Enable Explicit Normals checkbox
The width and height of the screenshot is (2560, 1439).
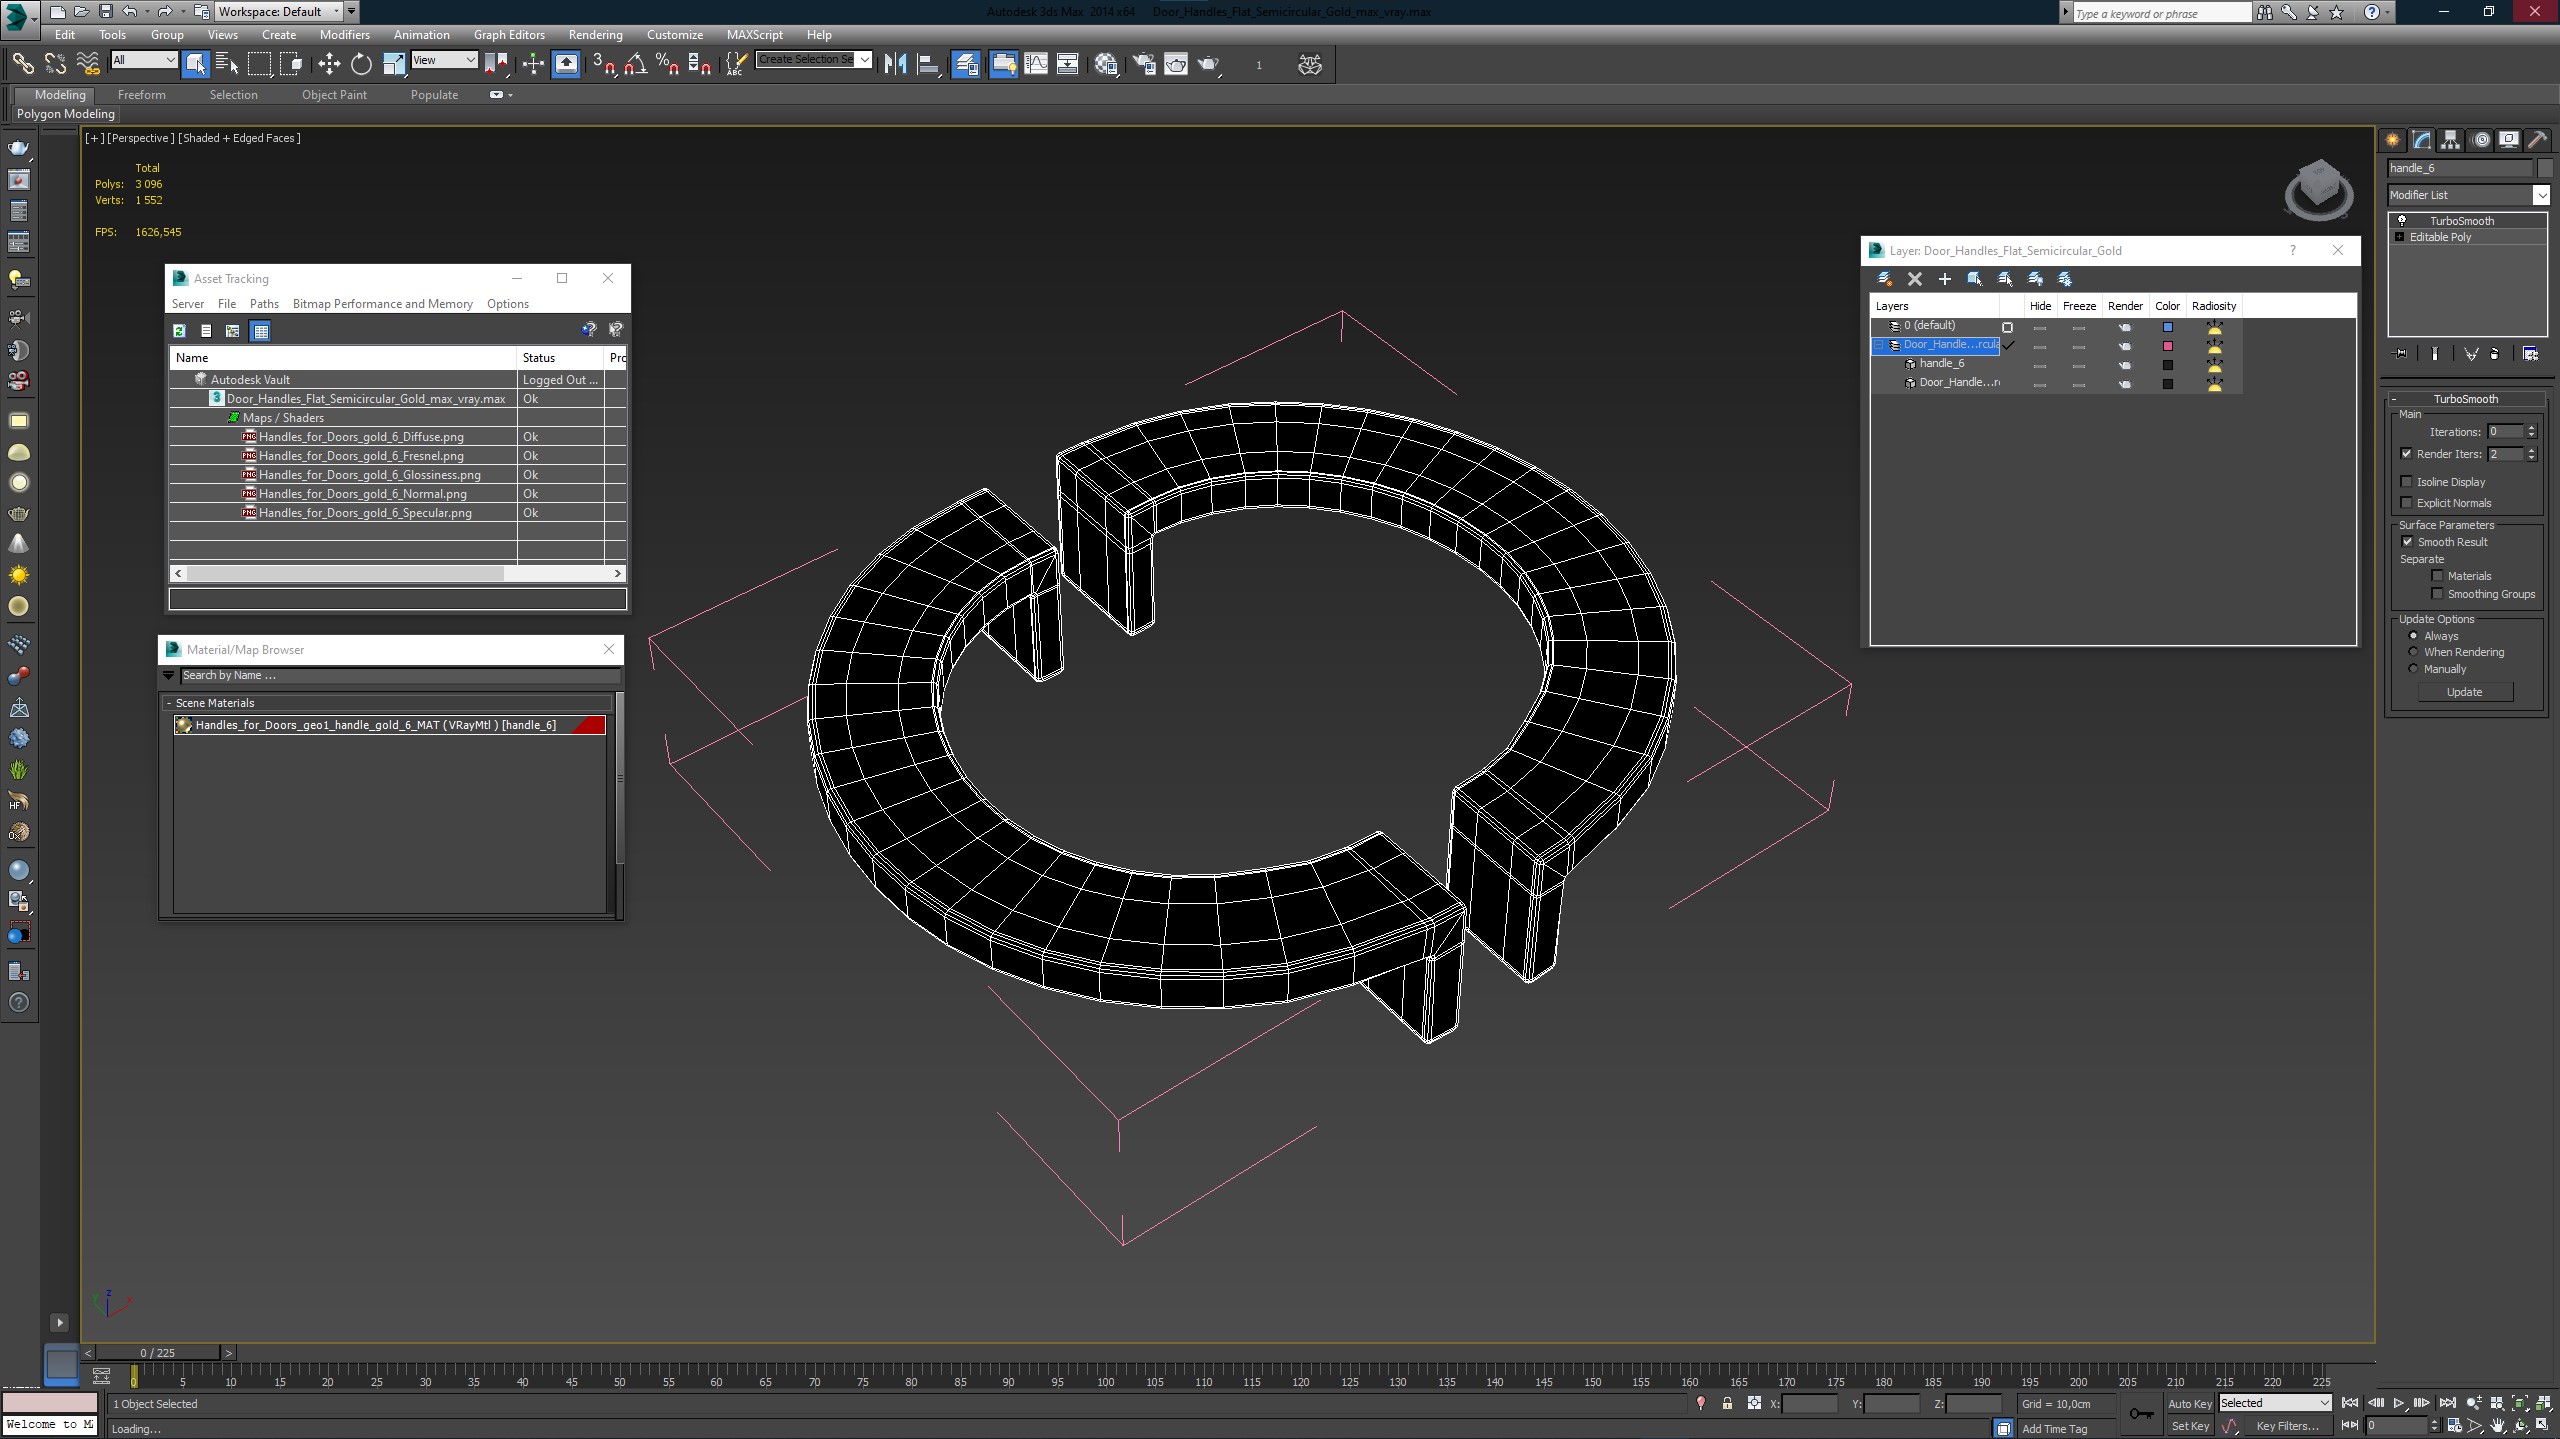pyautogui.click(x=2407, y=503)
